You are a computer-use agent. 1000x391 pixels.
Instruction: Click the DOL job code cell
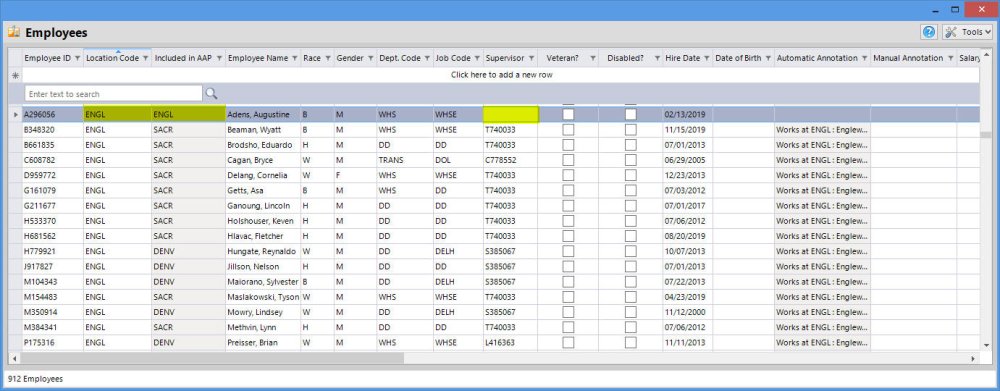[459, 160]
